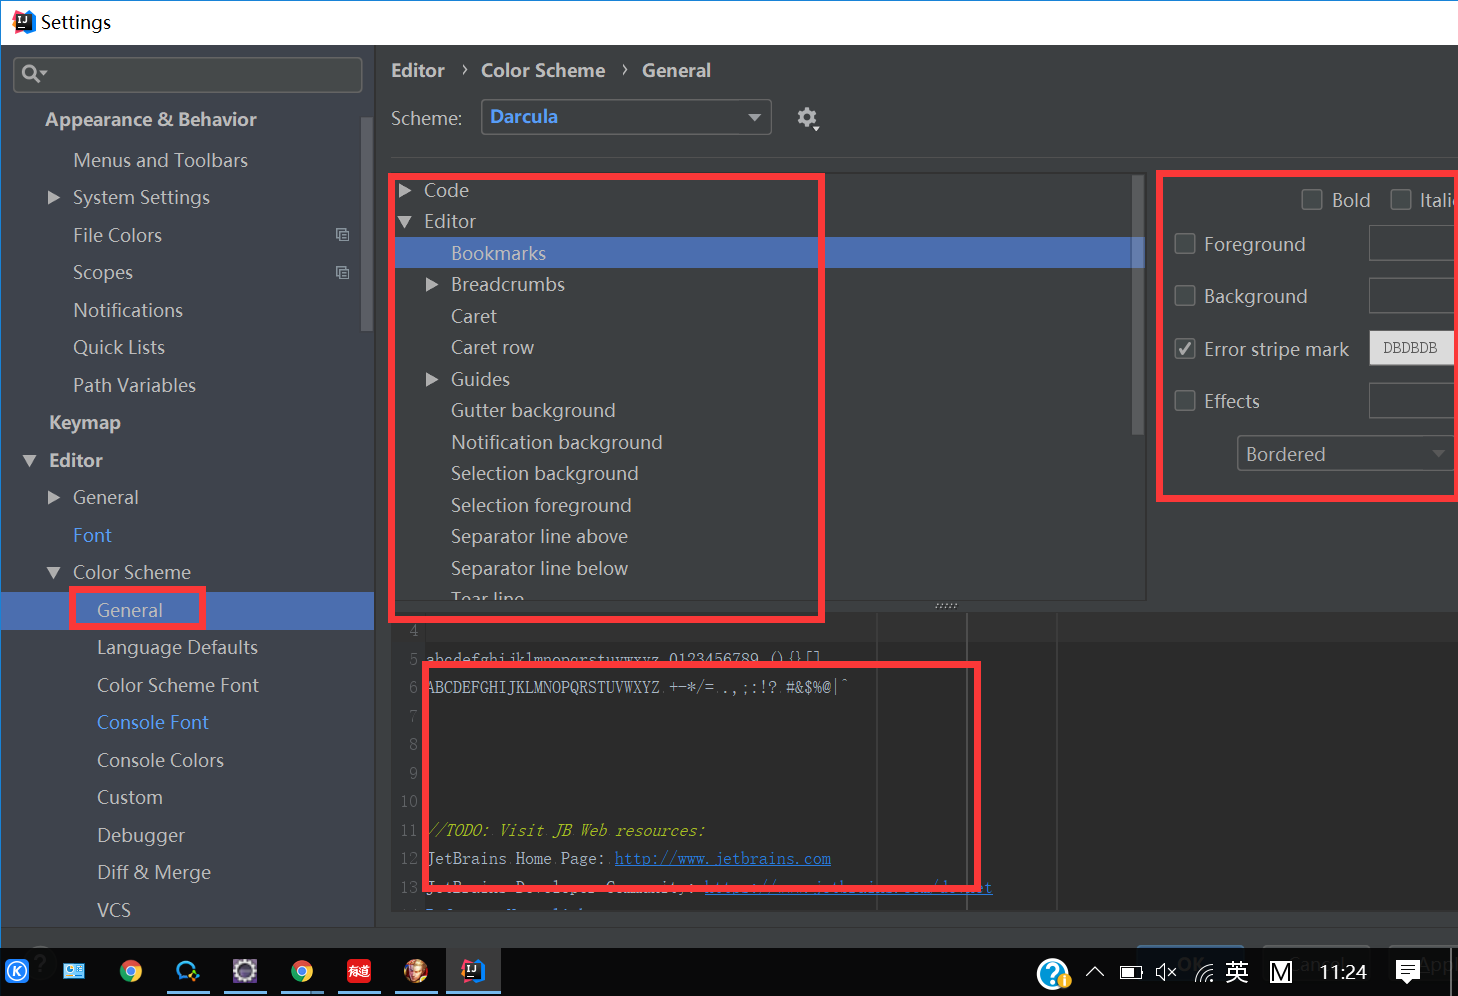This screenshot has height=996, width=1458.
Task: Collapse the Editor node in color list
Action: [x=405, y=221]
